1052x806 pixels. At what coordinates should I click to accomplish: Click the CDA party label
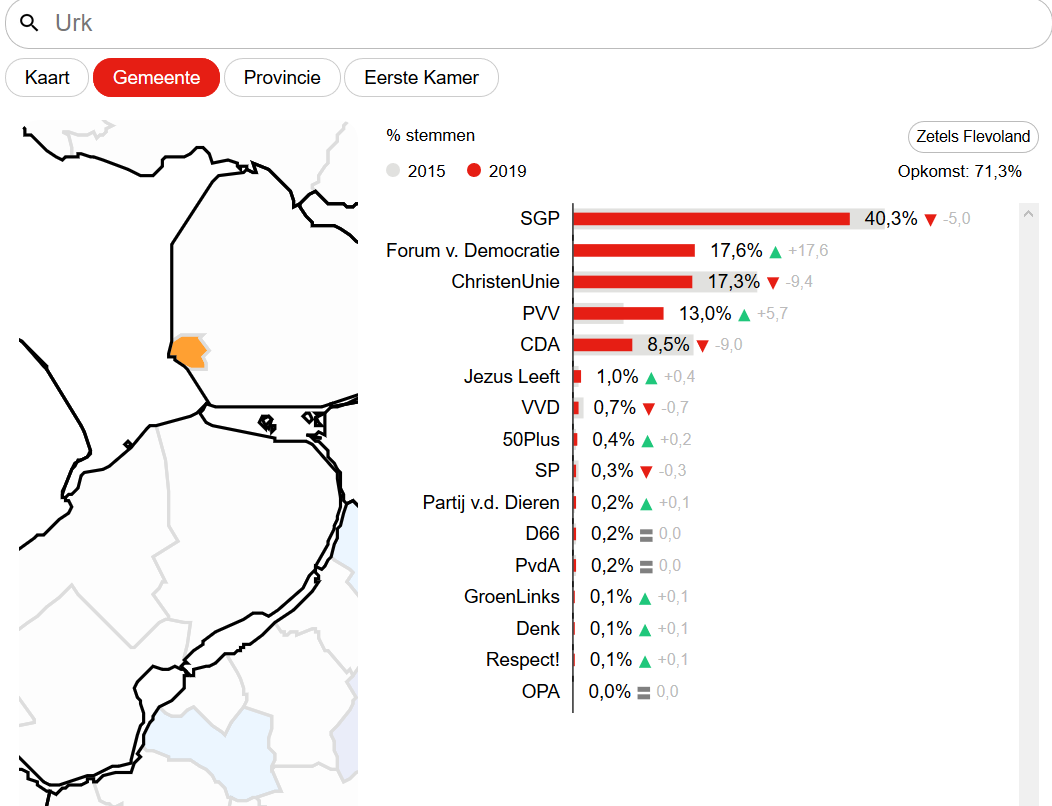(539, 345)
